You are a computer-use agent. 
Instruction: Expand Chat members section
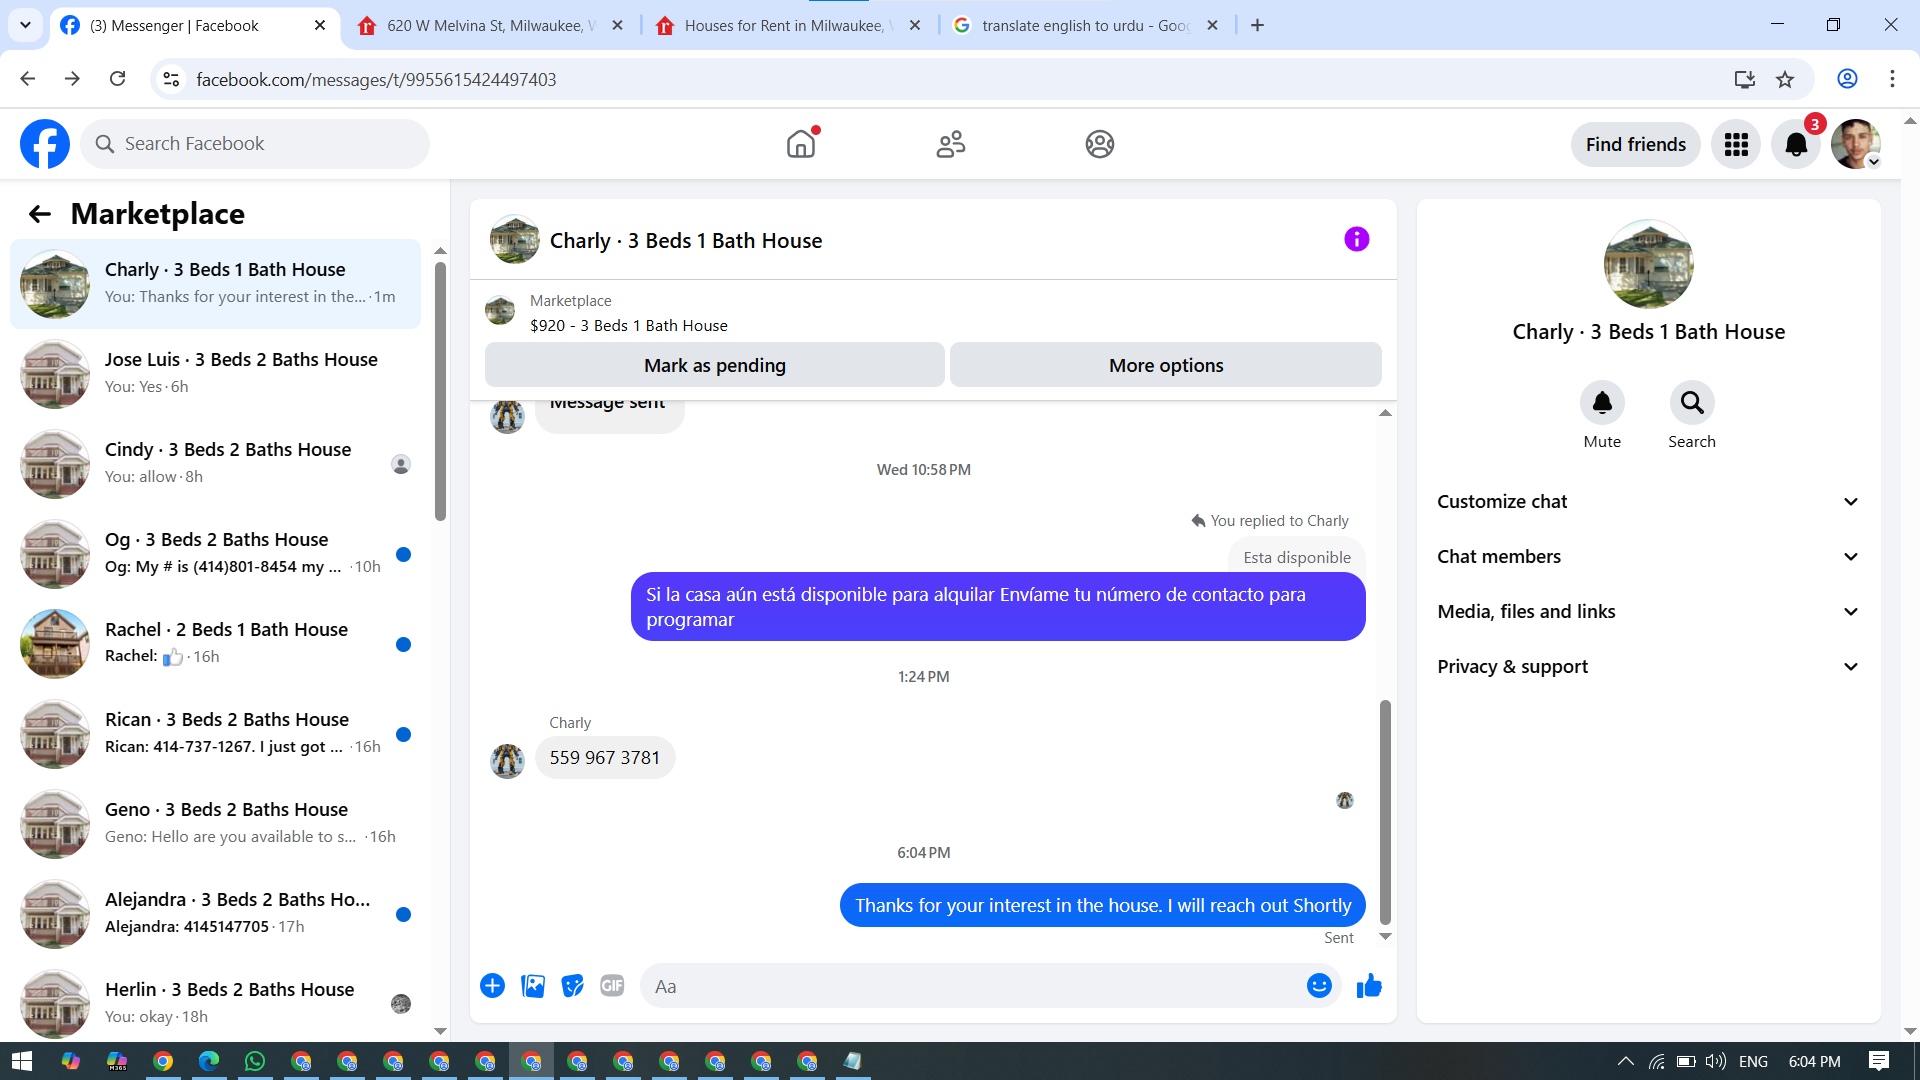coord(1648,557)
